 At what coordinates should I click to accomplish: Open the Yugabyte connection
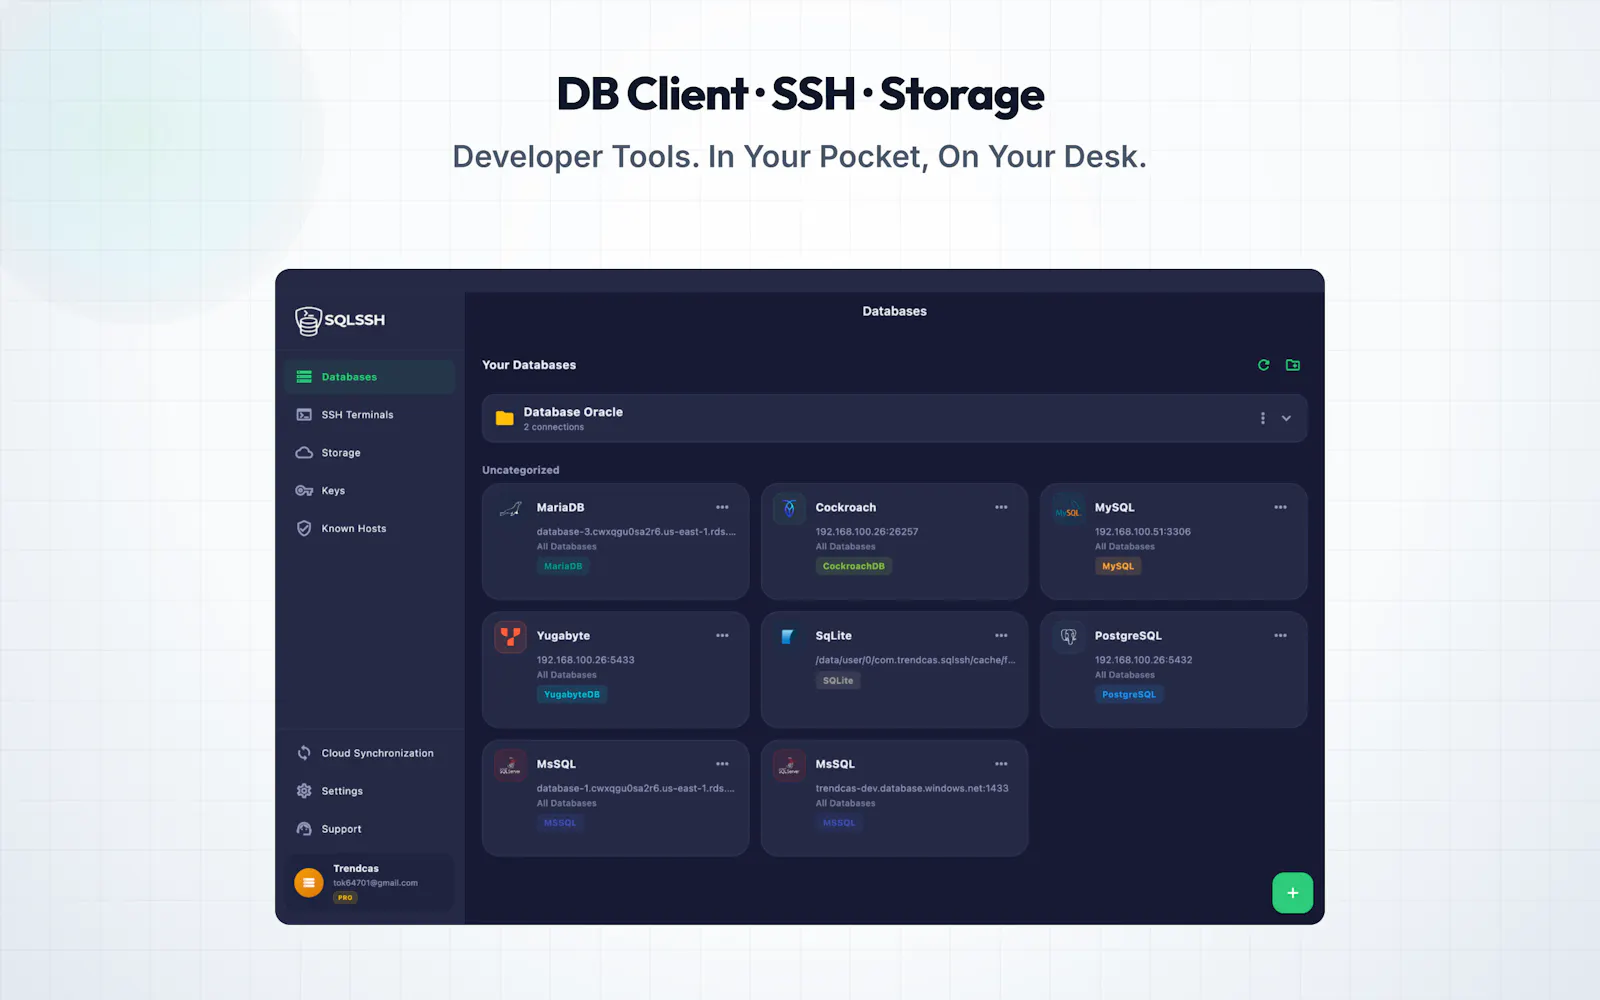tap(615, 670)
